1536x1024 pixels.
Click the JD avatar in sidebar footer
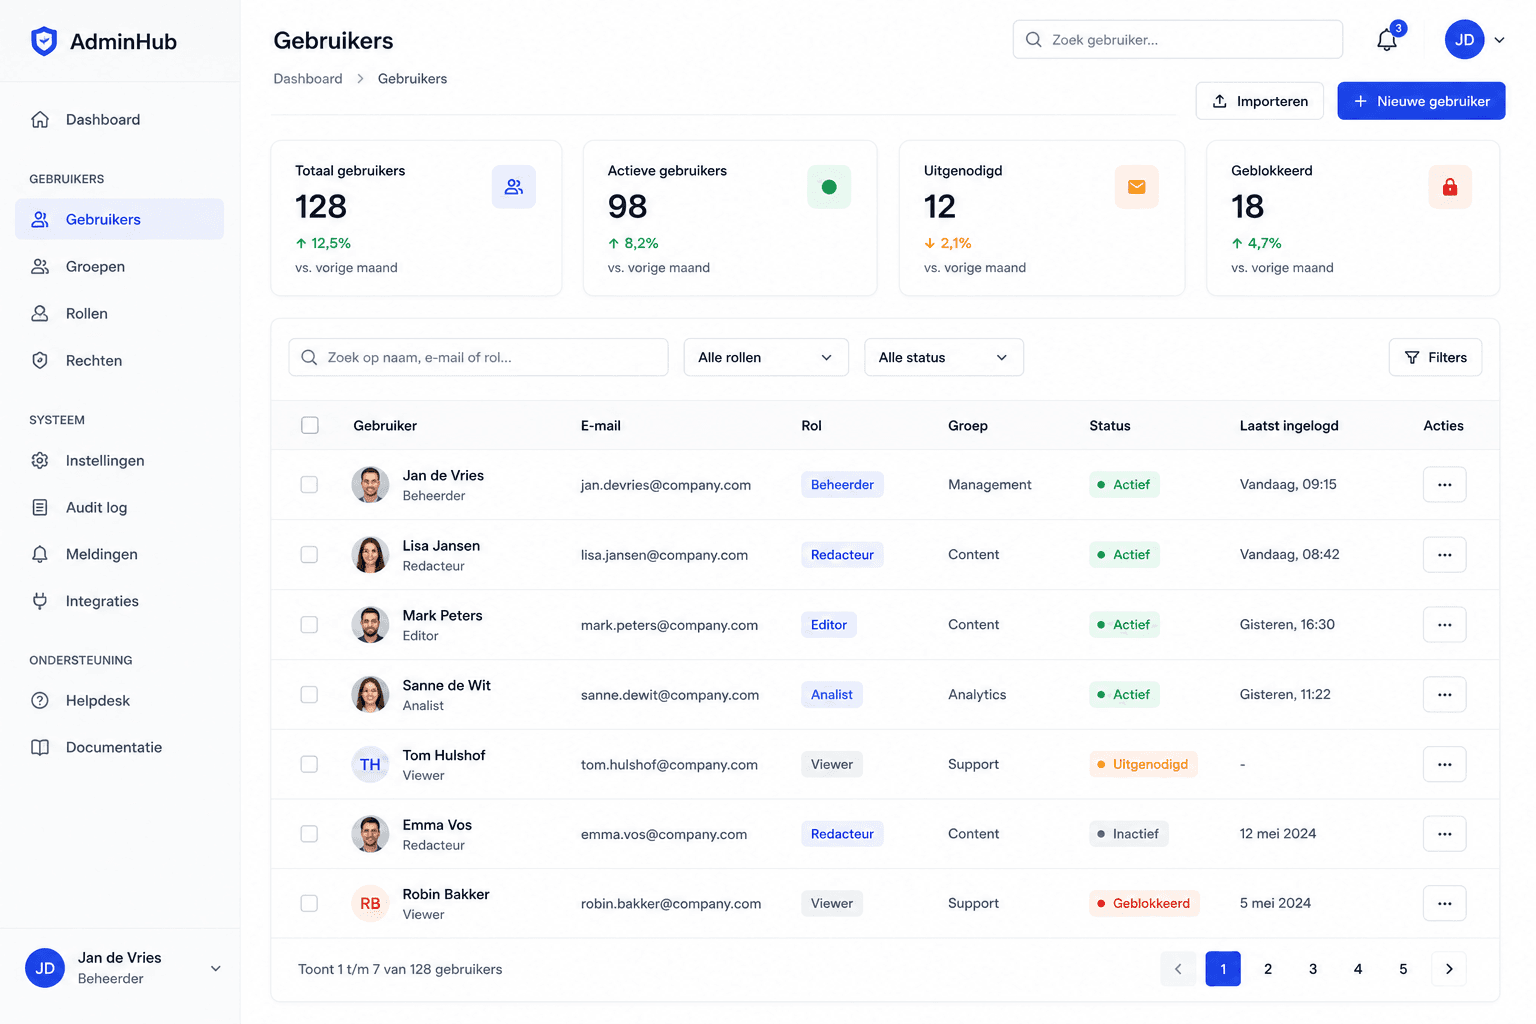[x=45, y=968]
